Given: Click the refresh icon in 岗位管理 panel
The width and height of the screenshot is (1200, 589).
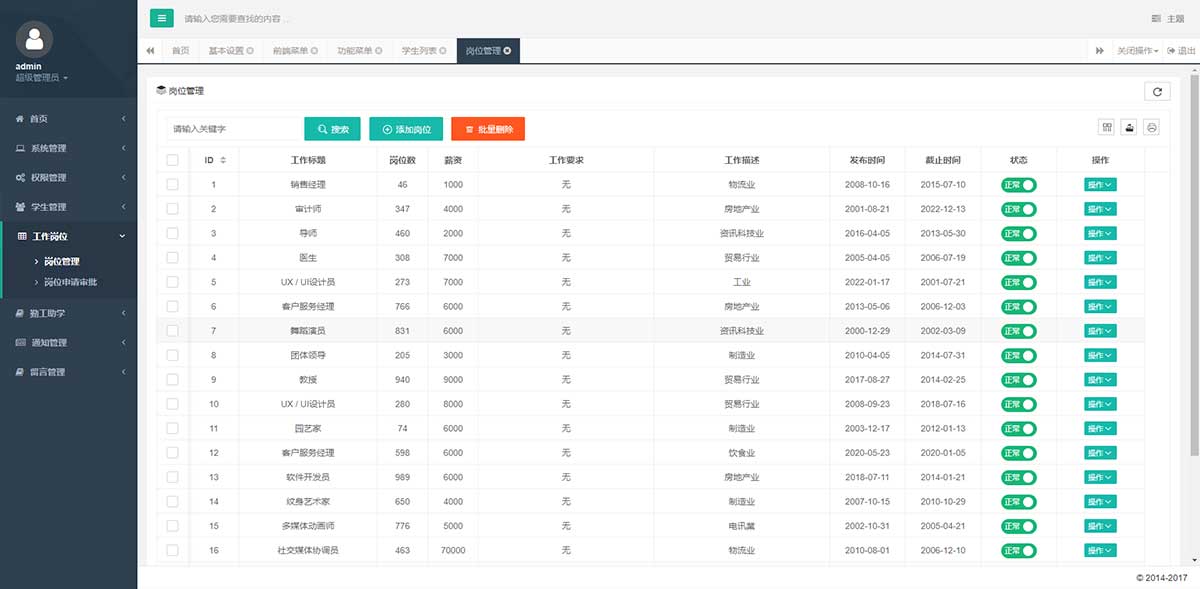Looking at the screenshot, I should click(1157, 92).
